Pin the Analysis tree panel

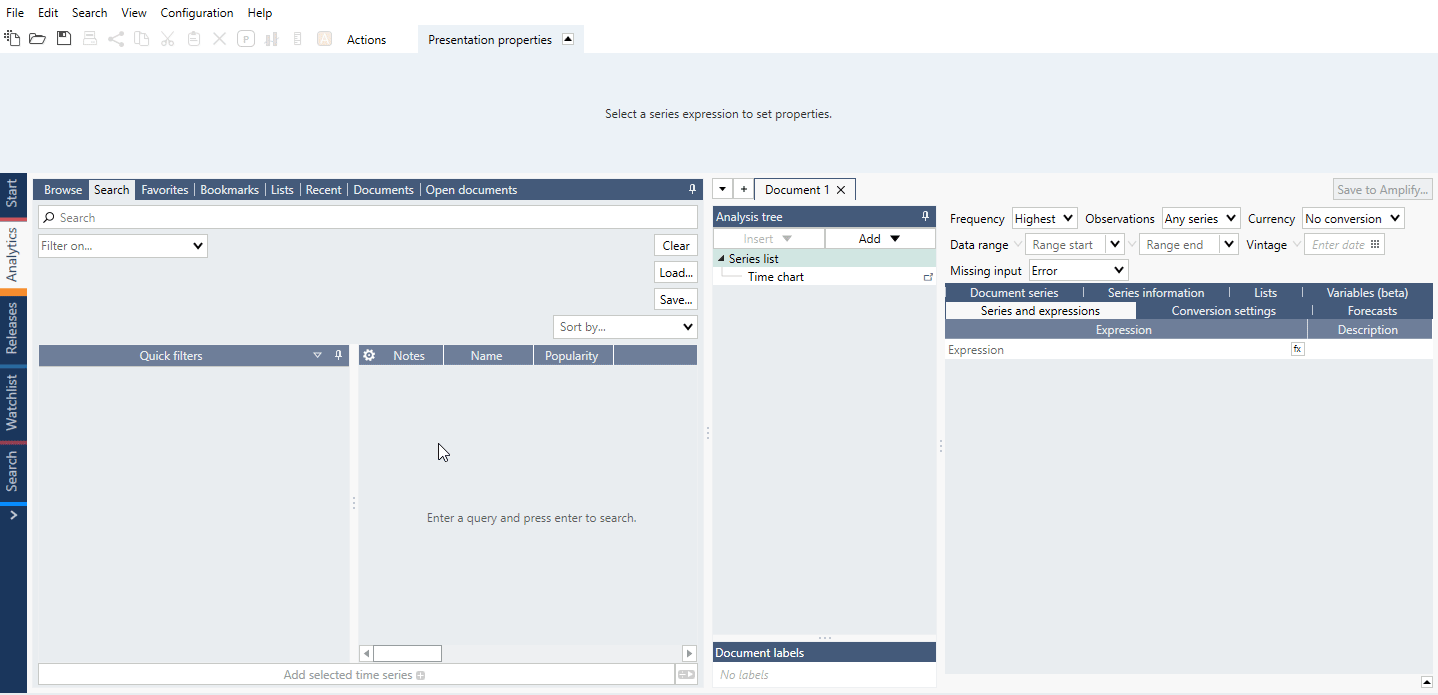pos(925,217)
